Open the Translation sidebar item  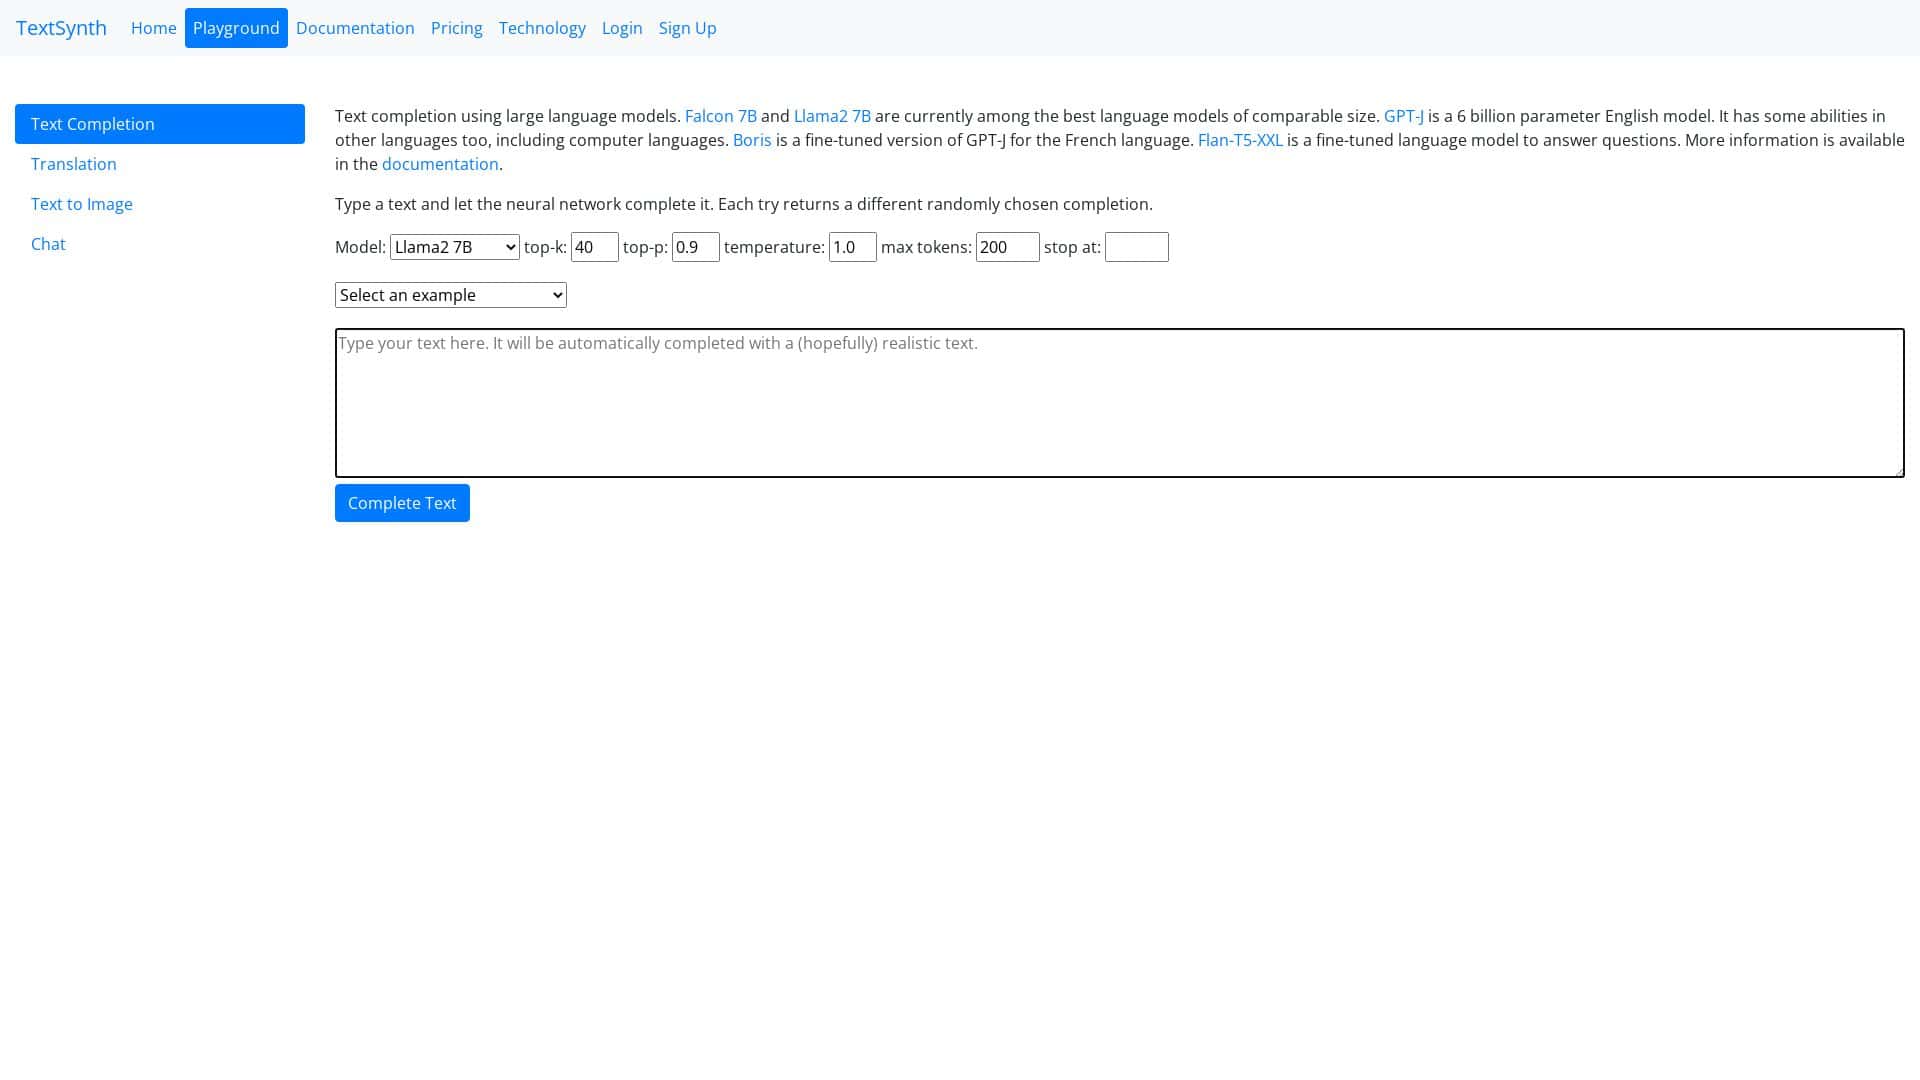pyautogui.click(x=74, y=164)
